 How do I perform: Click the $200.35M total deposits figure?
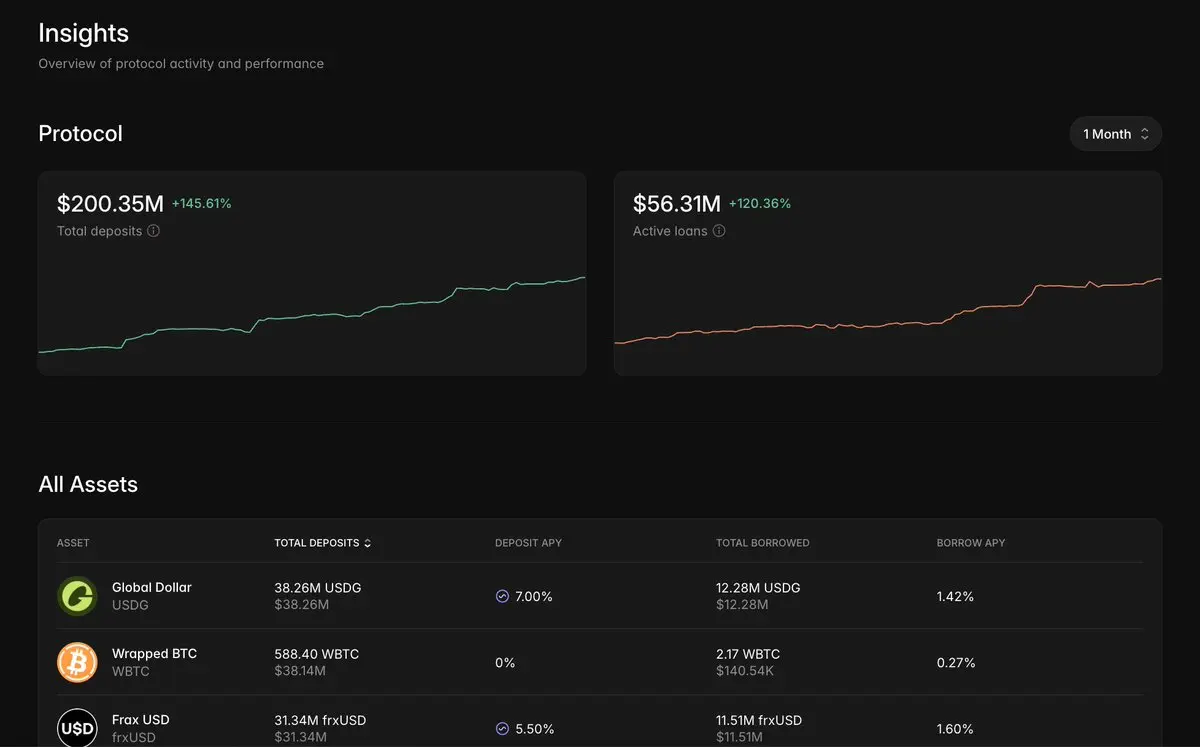[110, 204]
